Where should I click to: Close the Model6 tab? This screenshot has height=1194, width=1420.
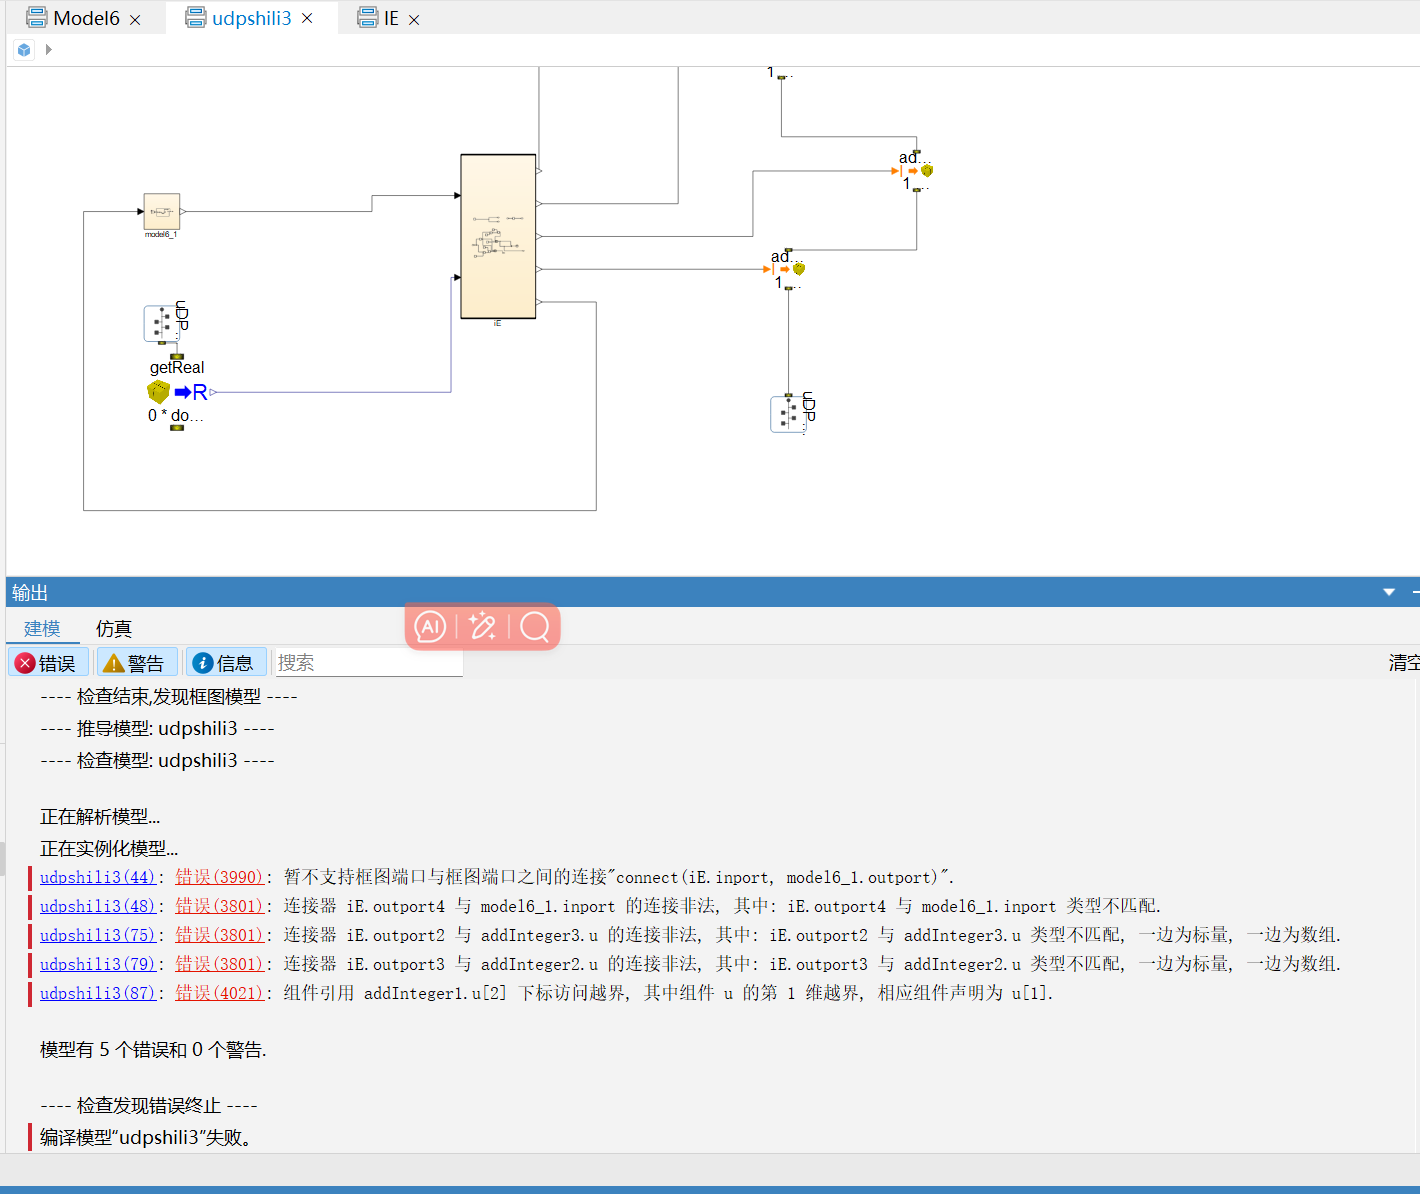135,19
